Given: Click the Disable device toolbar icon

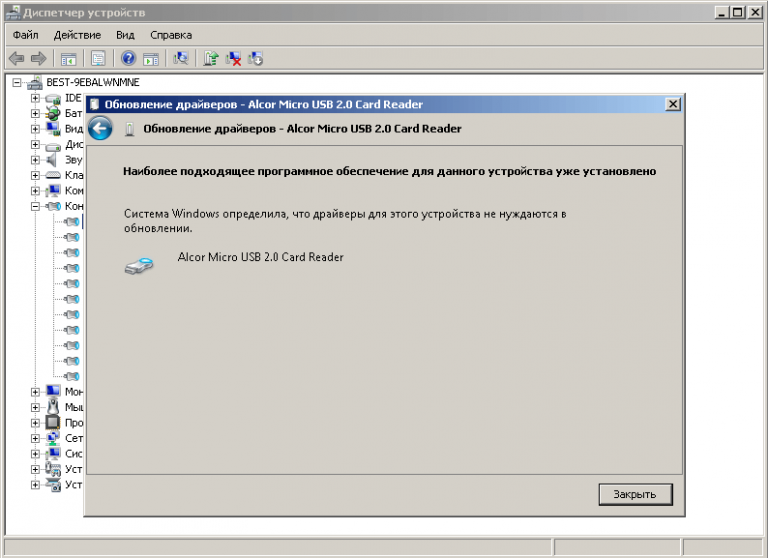Looking at the screenshot, I should (256, 59).
